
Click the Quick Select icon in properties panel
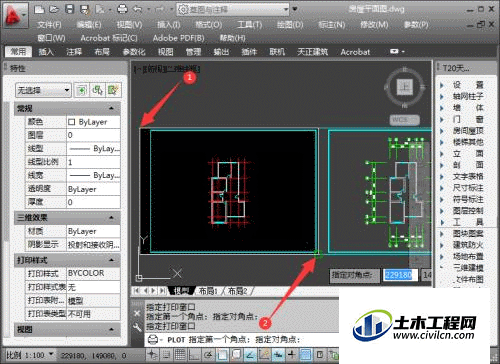tap(113, 90)
